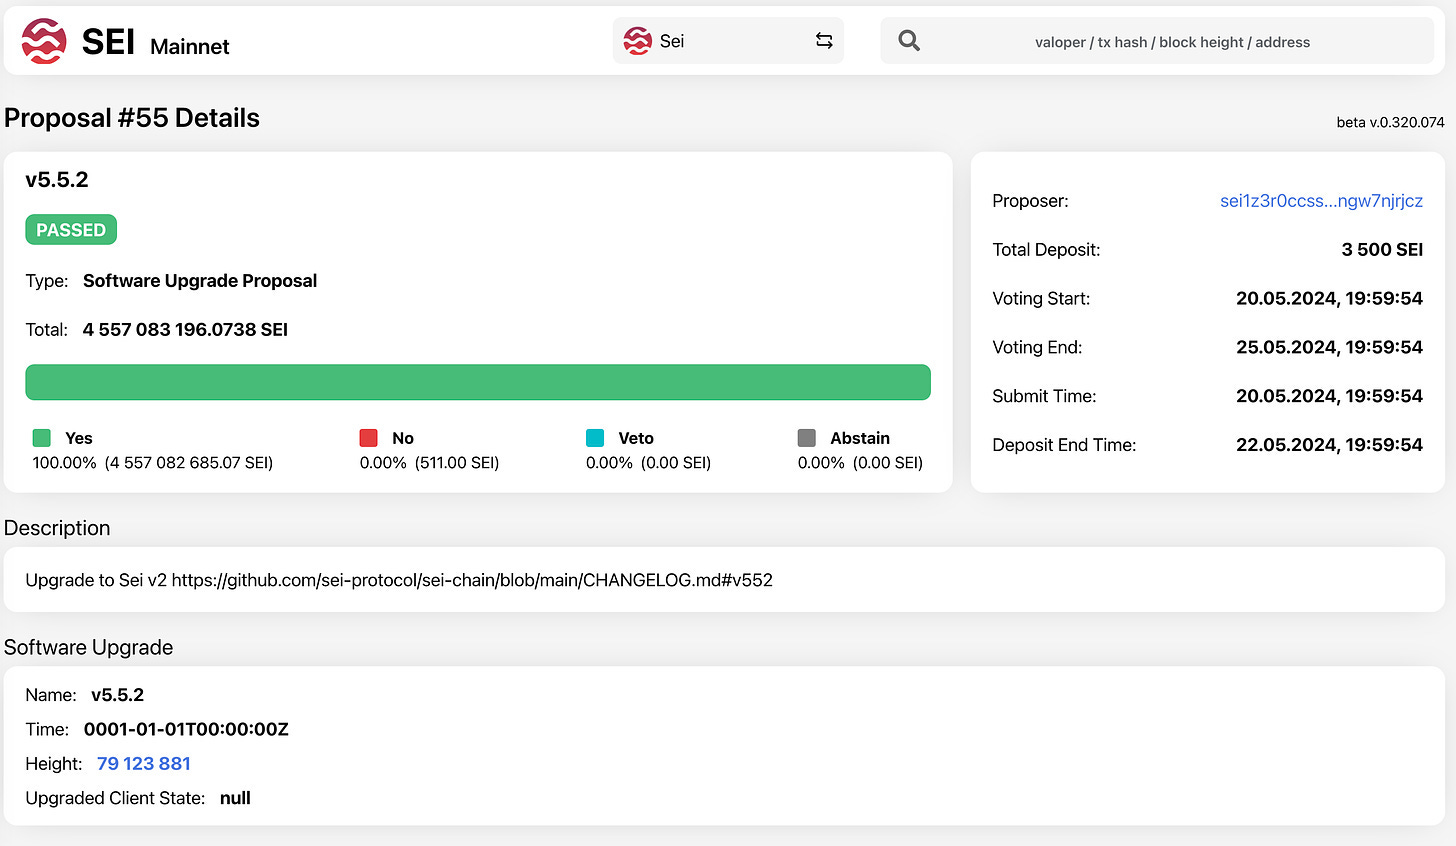This screenshot has height=846, width=1456.
Task: Click the red No color swatch
Action: pyautogui.click(x=369, y=438)
